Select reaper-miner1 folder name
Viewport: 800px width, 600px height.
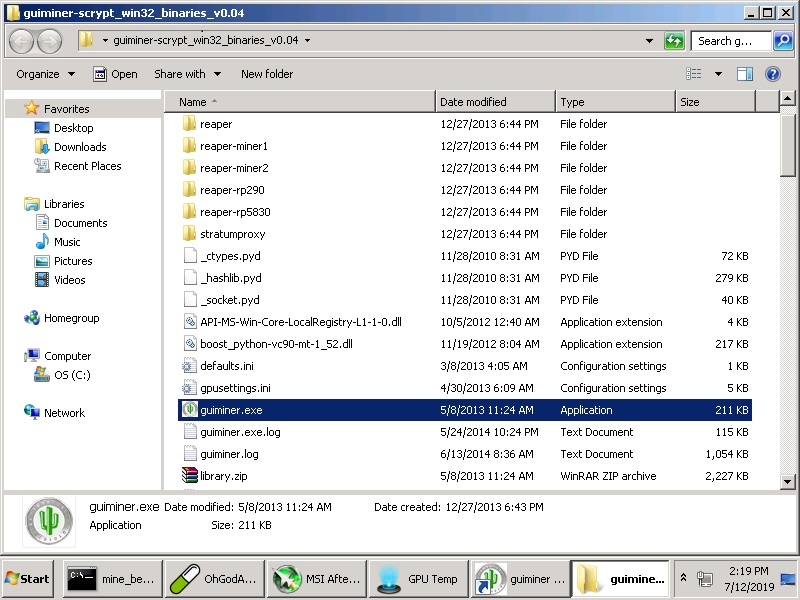[234, 146]
